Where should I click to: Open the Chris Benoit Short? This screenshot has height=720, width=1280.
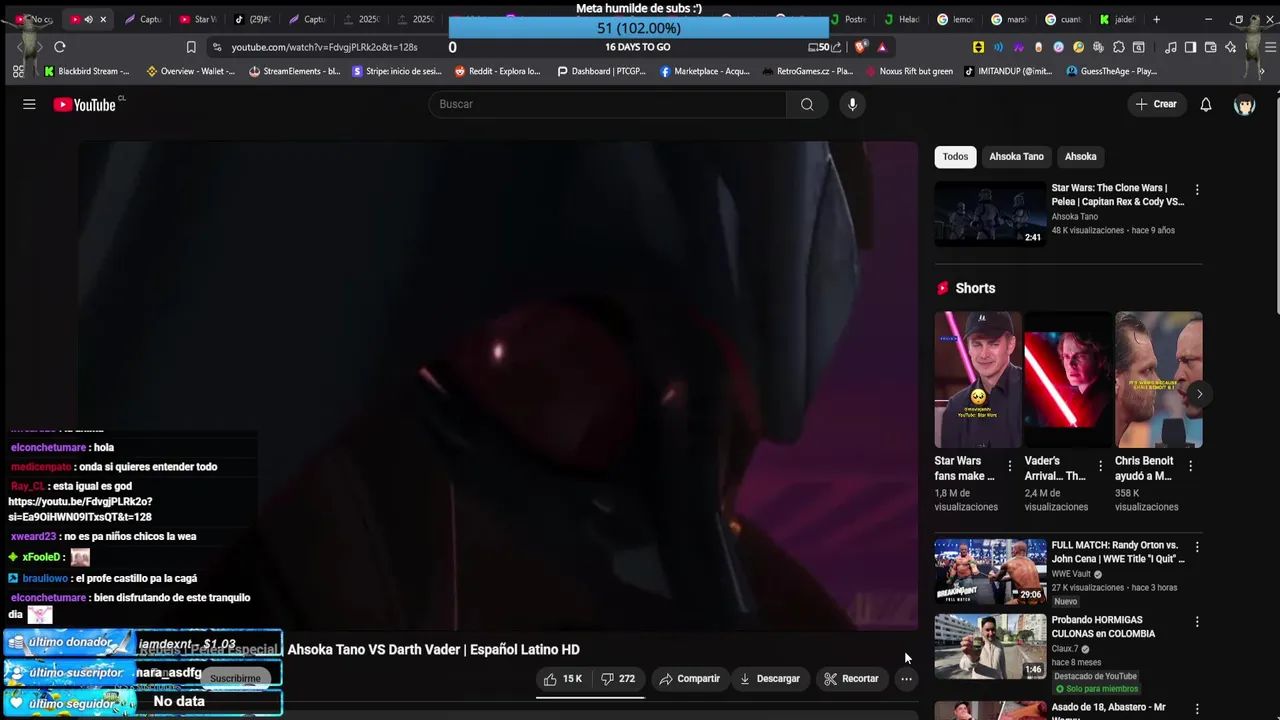point(1158,380)
